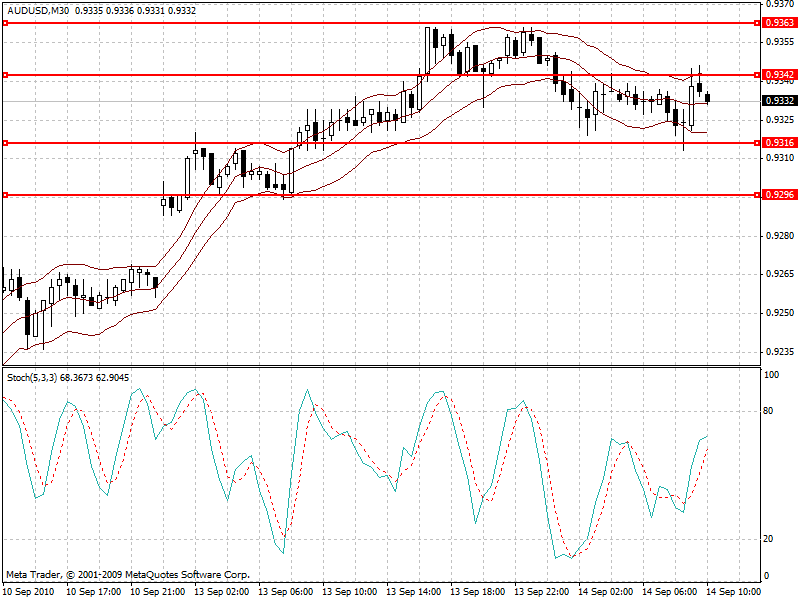
Task: Click the 13 Sep 22:00 time label
Action: [x=540, y=592]
